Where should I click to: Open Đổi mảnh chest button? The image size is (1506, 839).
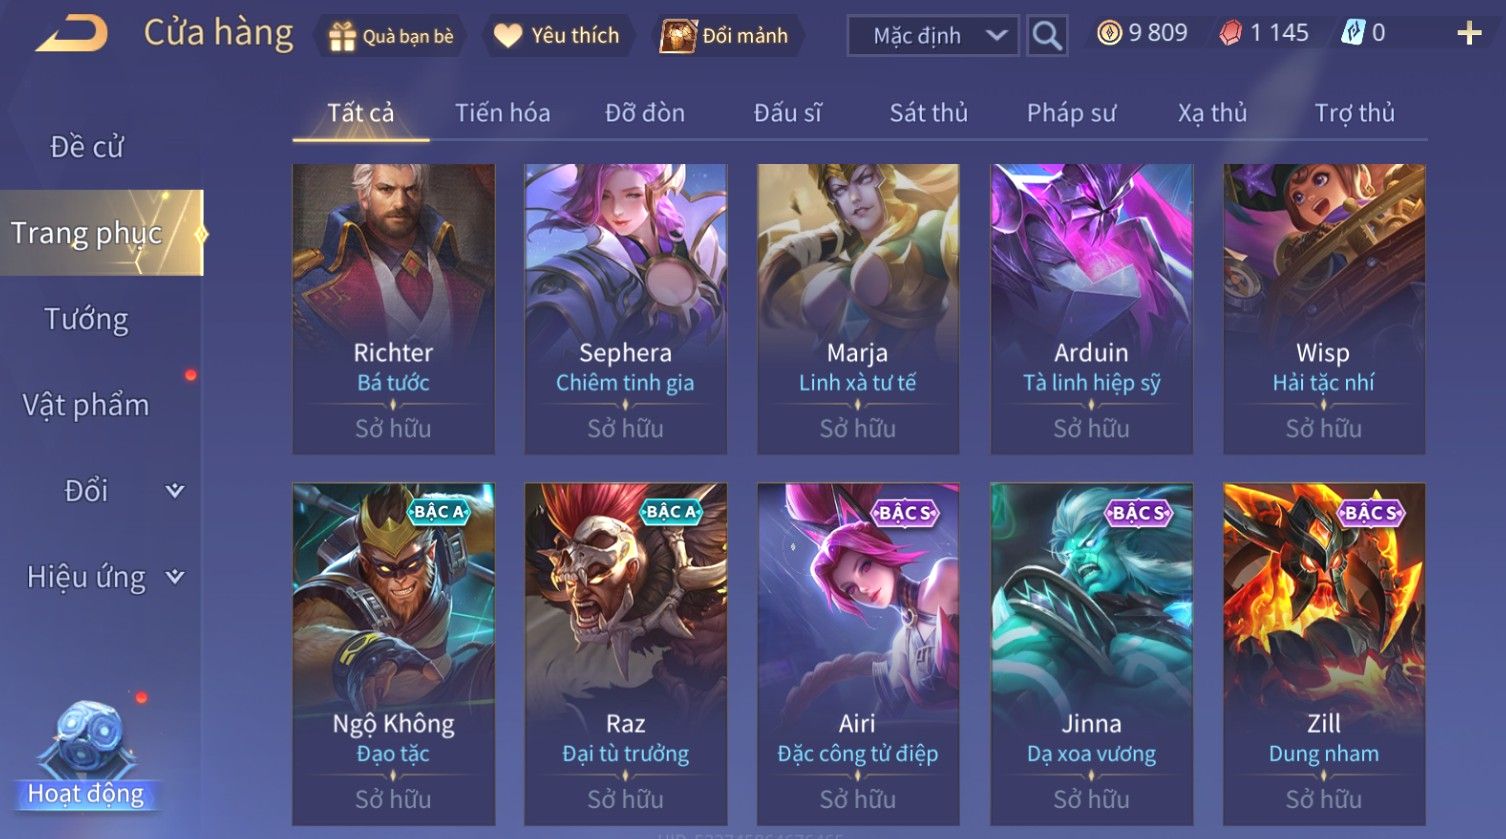727,36
